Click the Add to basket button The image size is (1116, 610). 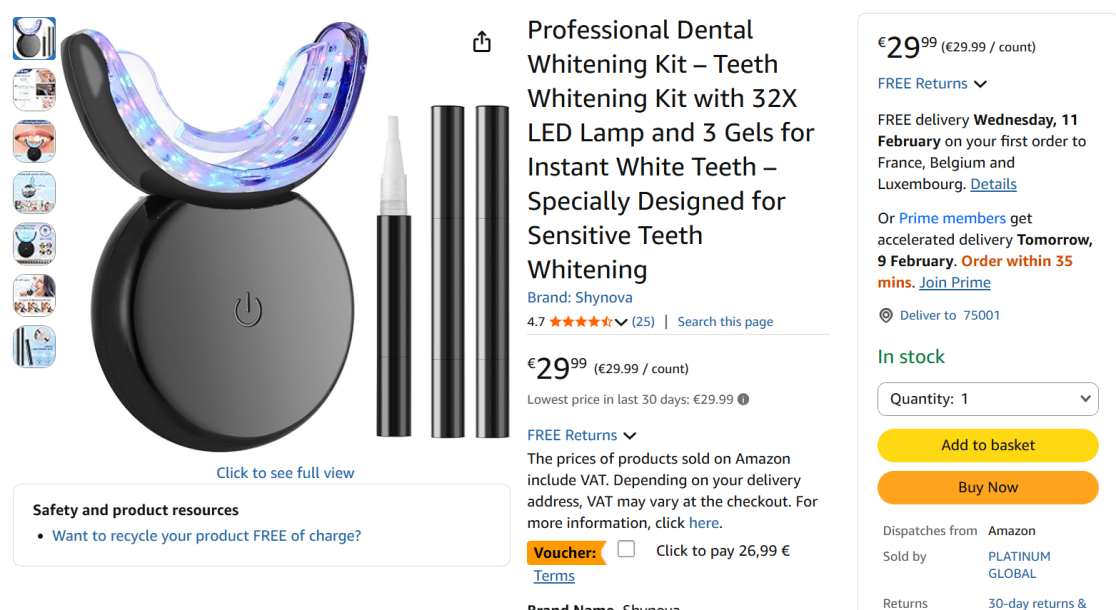[988, 445]
